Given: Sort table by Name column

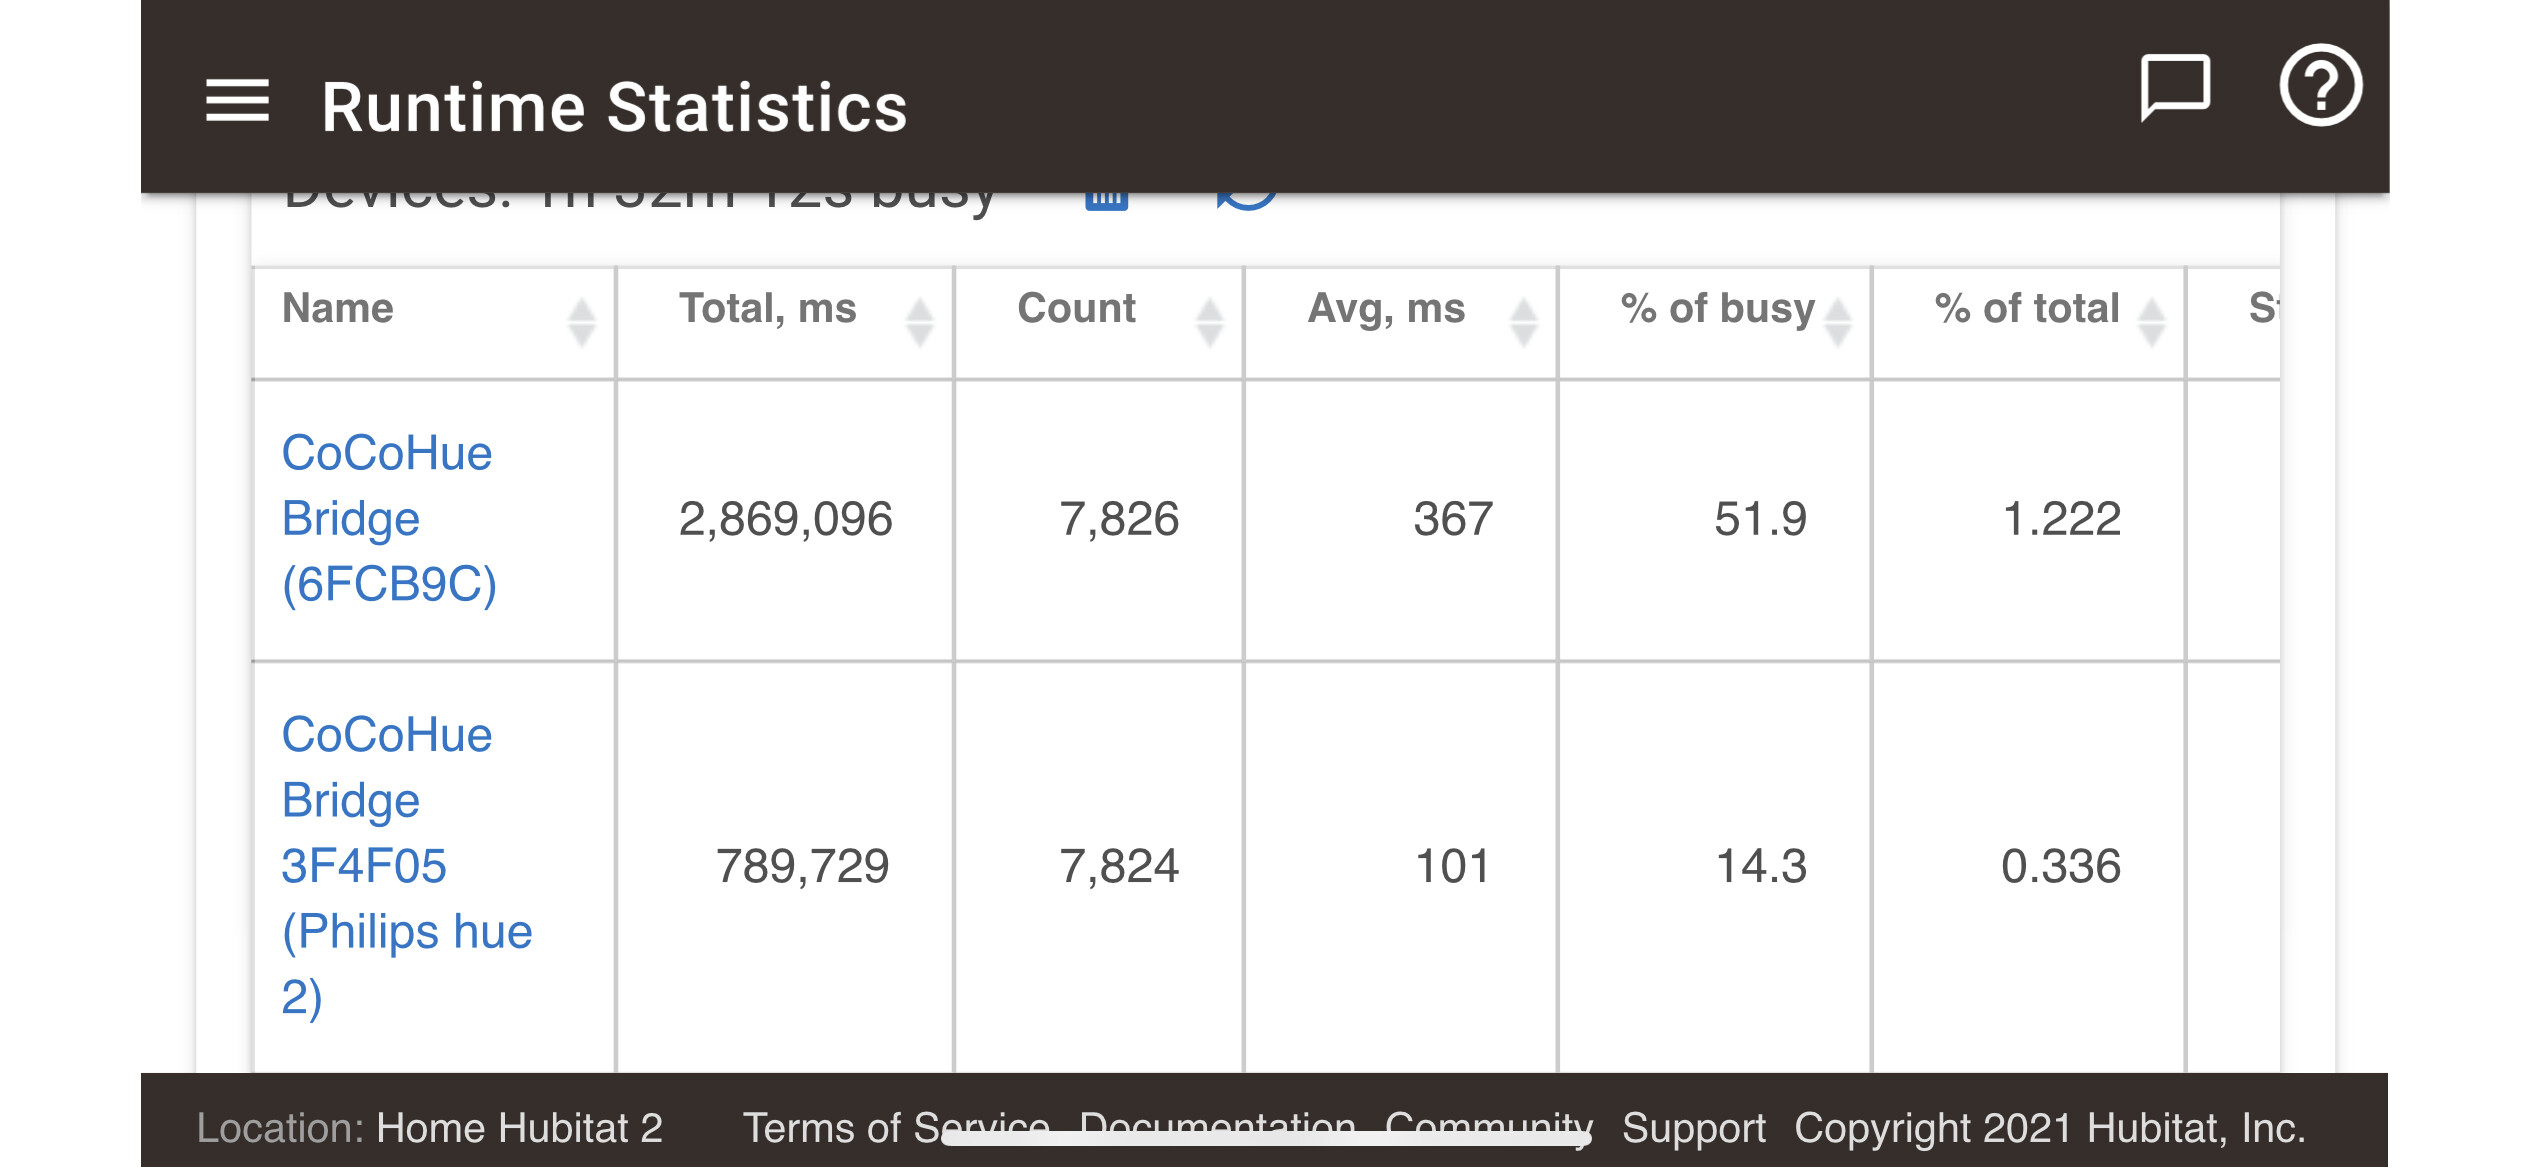Looking at the screenshot, I should (434, 322).
